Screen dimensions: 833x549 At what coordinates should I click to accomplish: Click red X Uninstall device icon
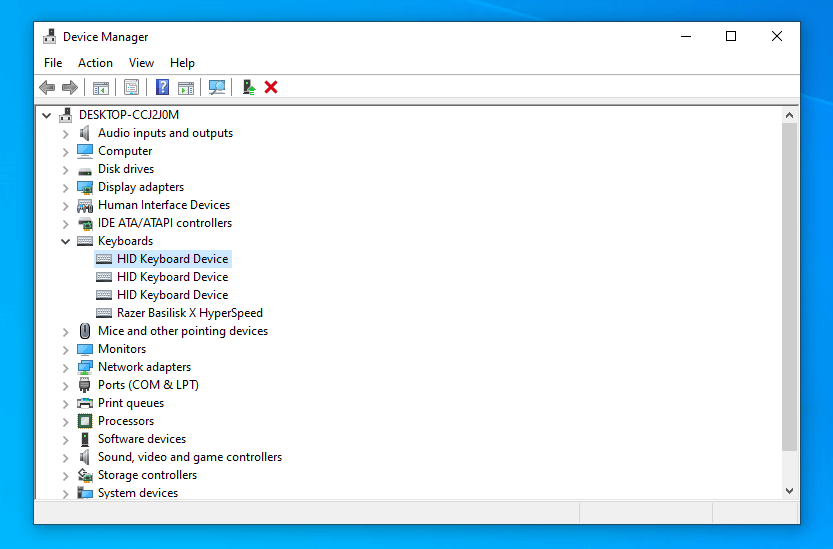(271, 87)
